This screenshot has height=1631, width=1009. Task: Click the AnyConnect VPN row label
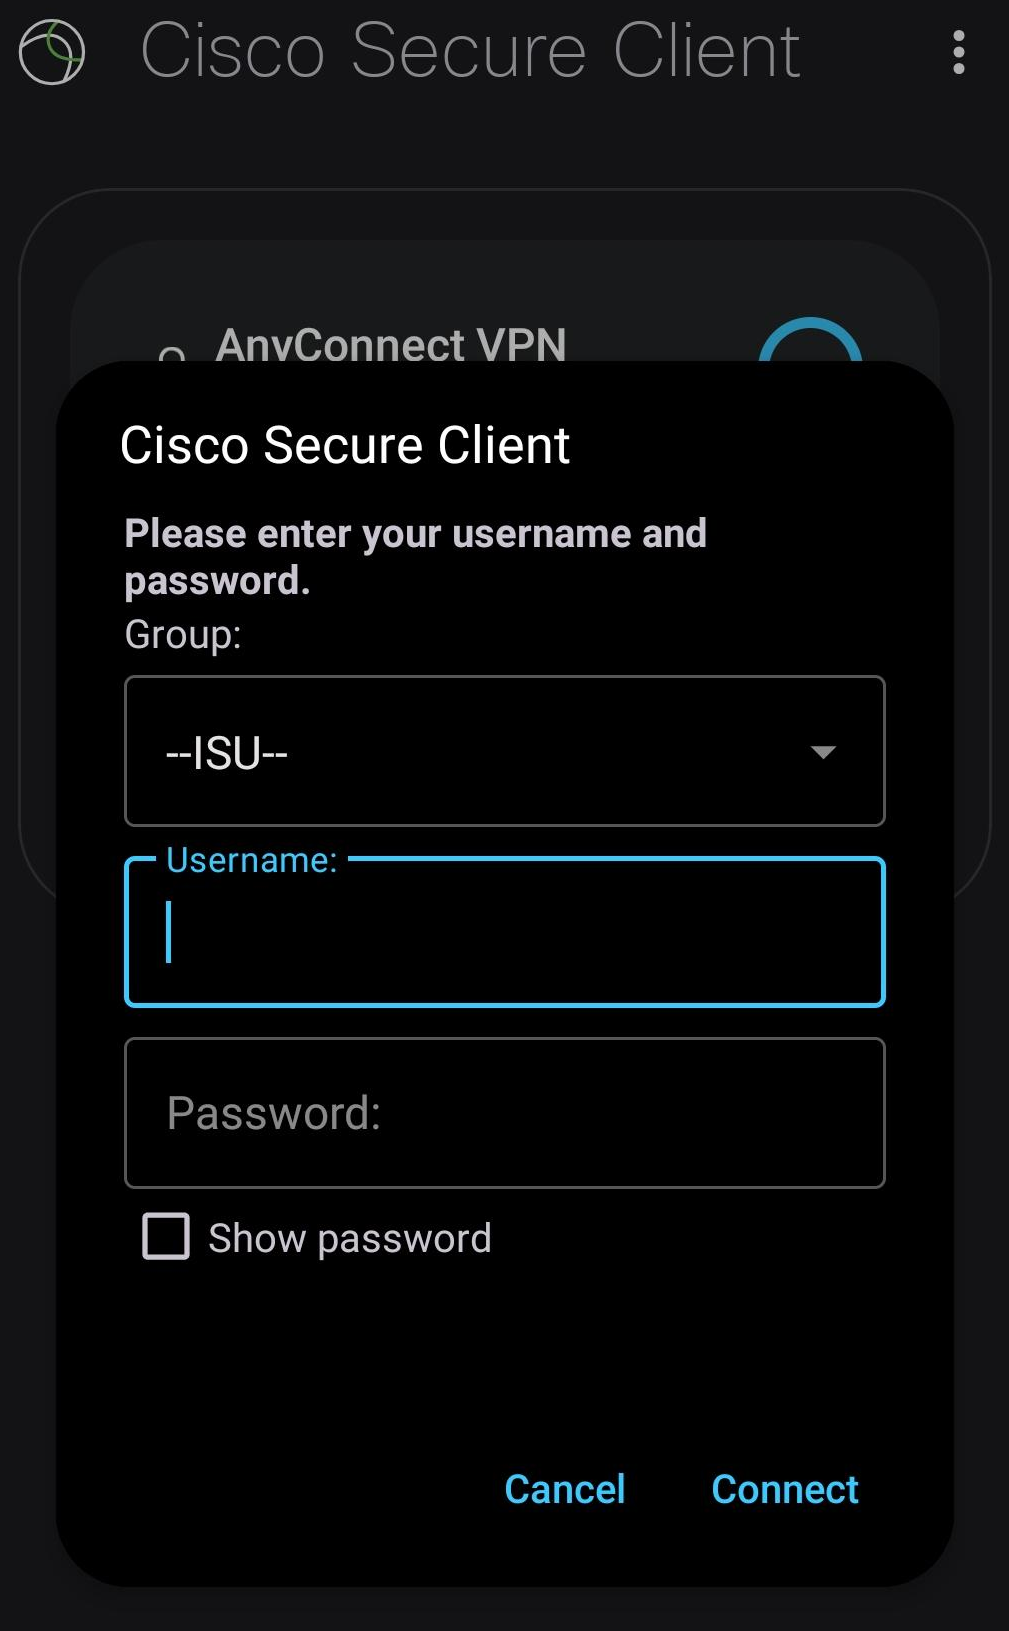pos(392,345)
